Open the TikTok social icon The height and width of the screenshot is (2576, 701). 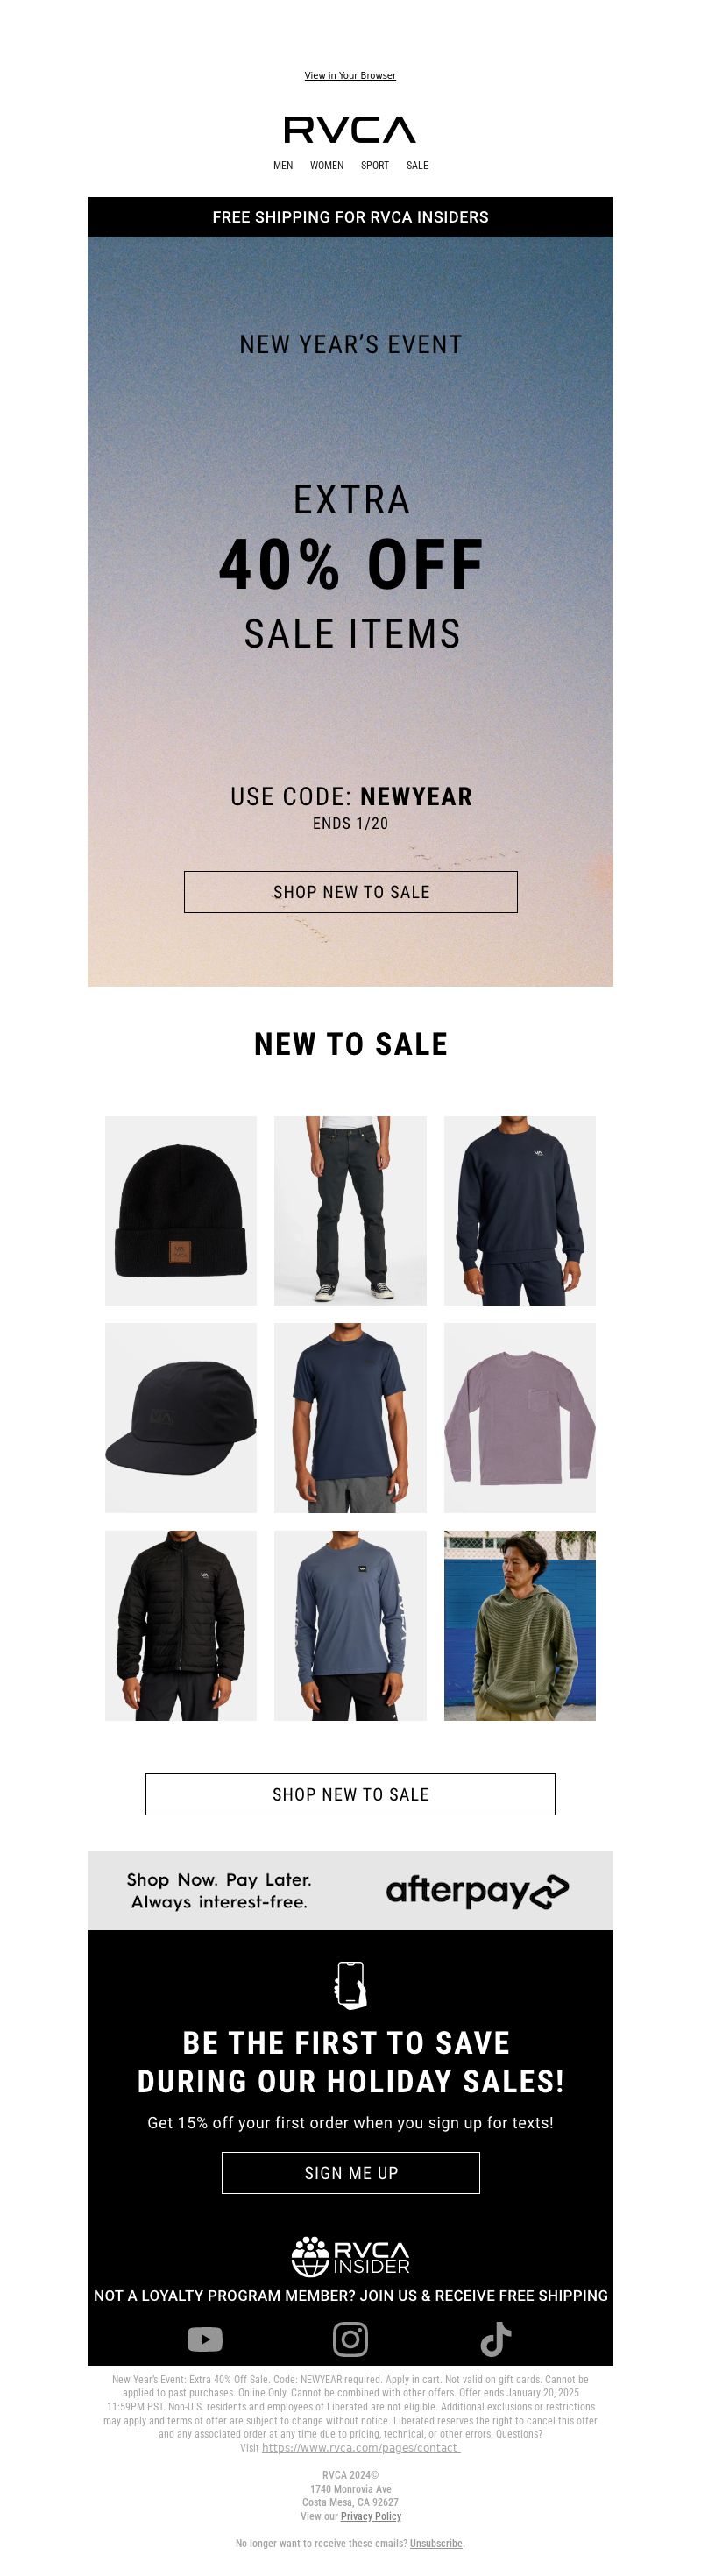496,2339
